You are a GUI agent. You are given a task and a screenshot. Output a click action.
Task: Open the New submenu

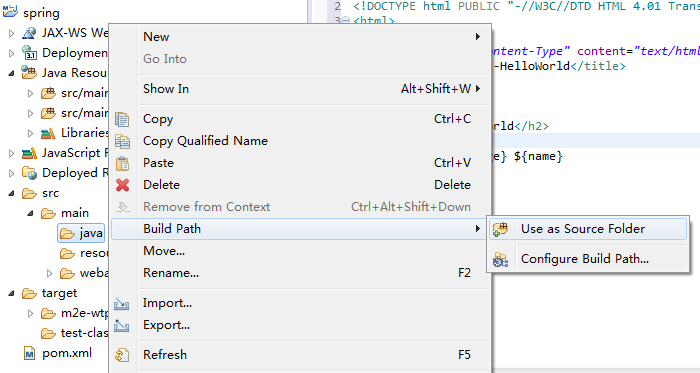click(300, 37)
